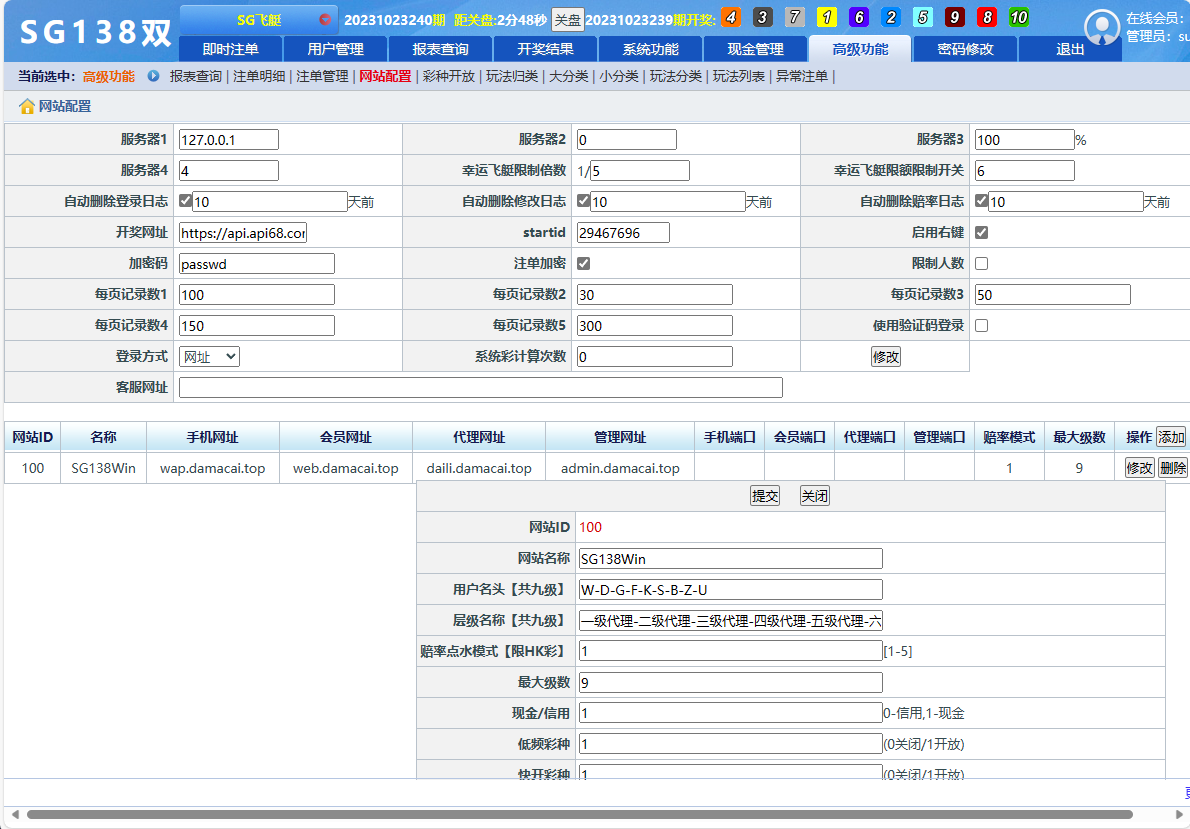
Task: Click dark lottery ball number 3
Action: click(x=763, y=17)
